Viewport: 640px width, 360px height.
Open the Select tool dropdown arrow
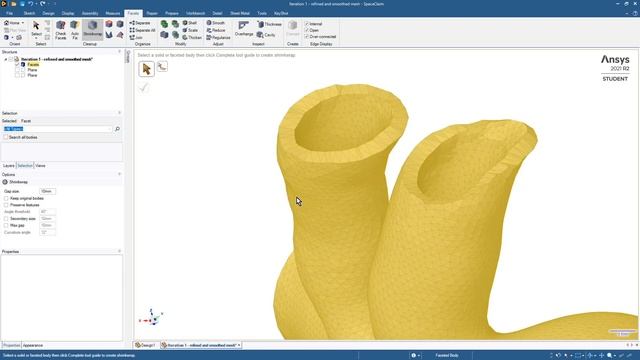(36, 38)
